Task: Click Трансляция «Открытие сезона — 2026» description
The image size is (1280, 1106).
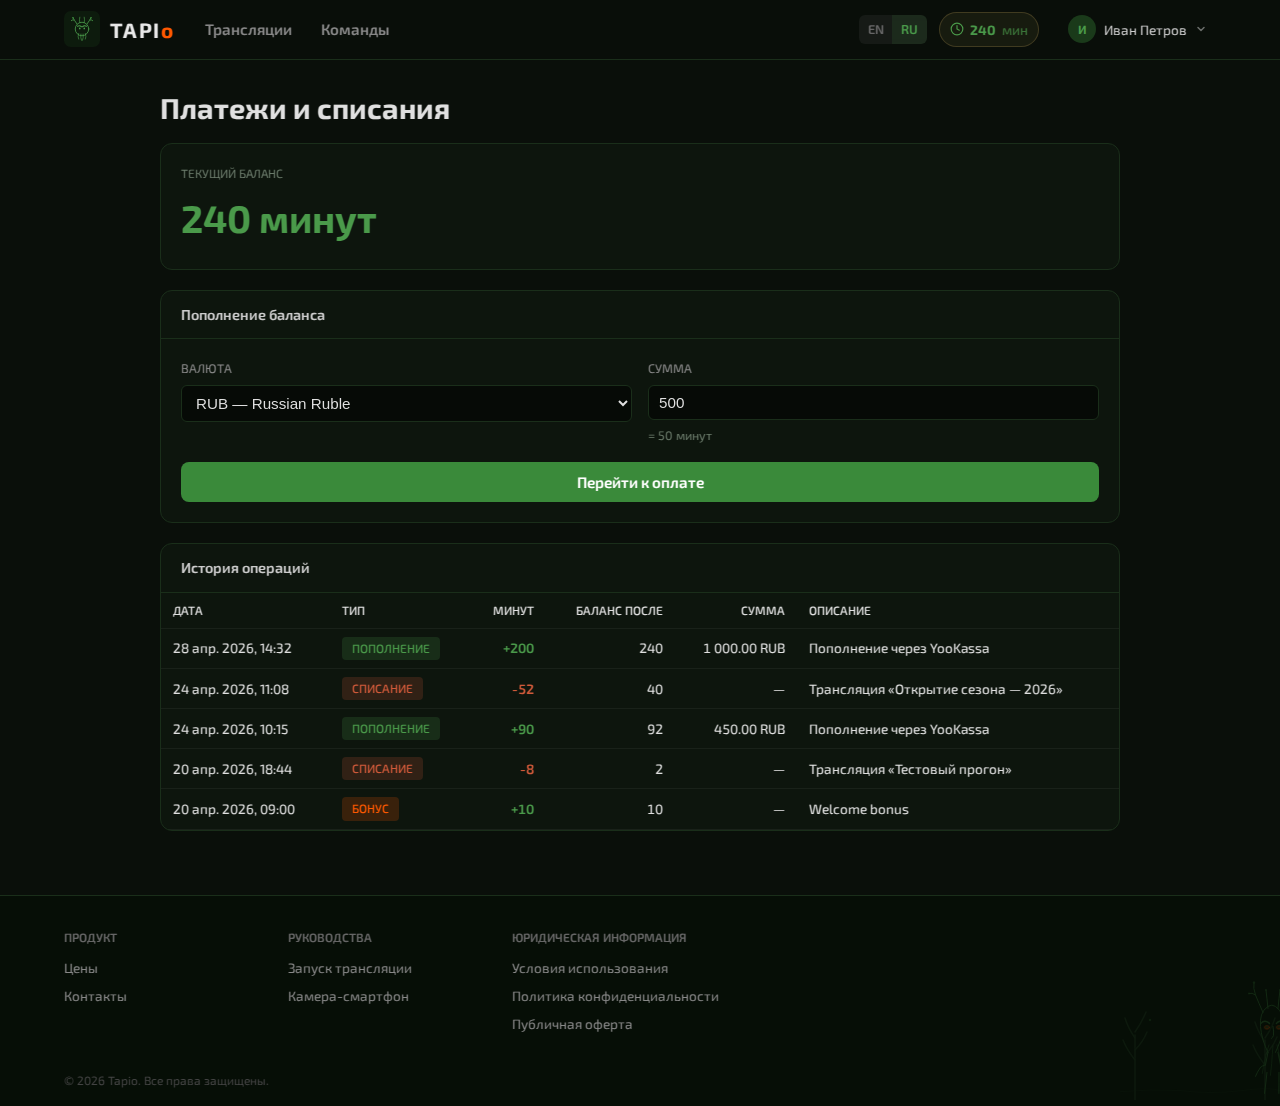Action: pyautogui.click(x=935, y=689)
